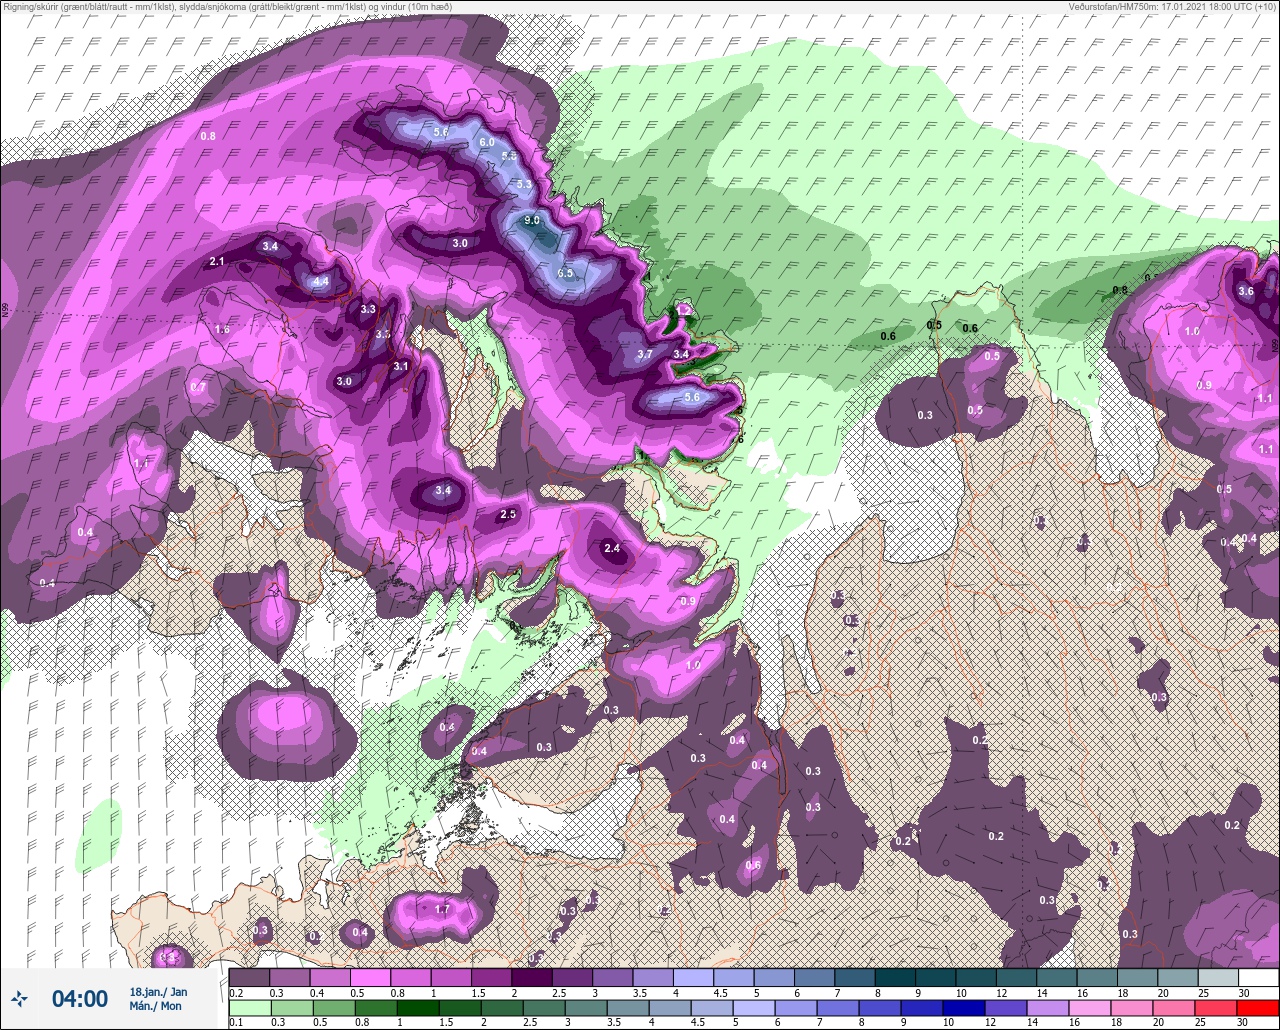Select white swatch ending the upper legend row
Image resolution: width=1280 pixels, height=1030 pixels.
tap(1258, 977)
